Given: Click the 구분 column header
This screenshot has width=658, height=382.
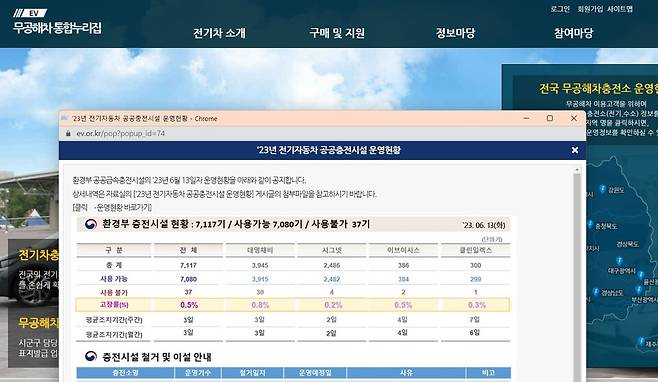Looking at the screenshot, I should coord(114,250).
